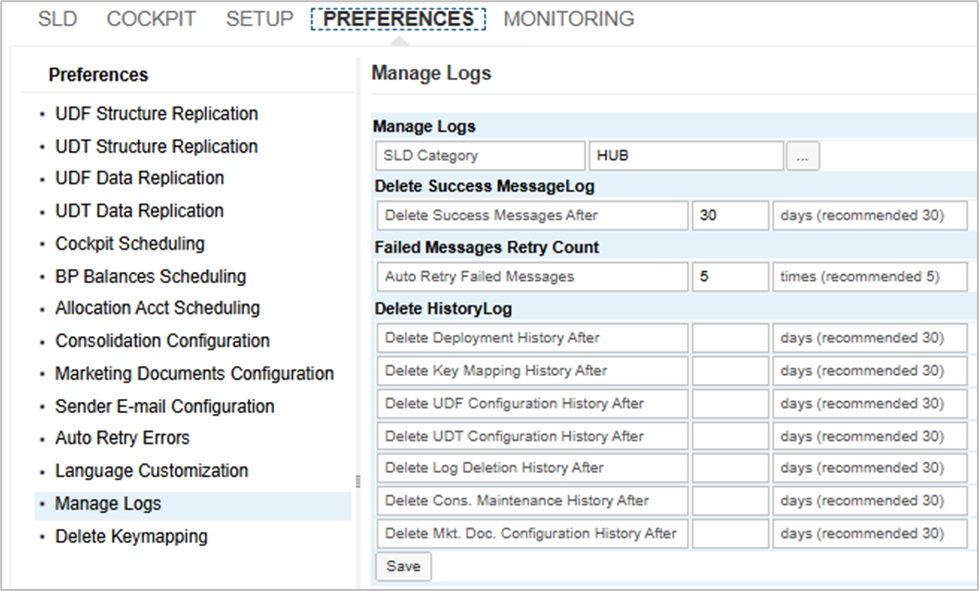
Task: Open Sender E-mail Configuration
Action: coord(164,407)
